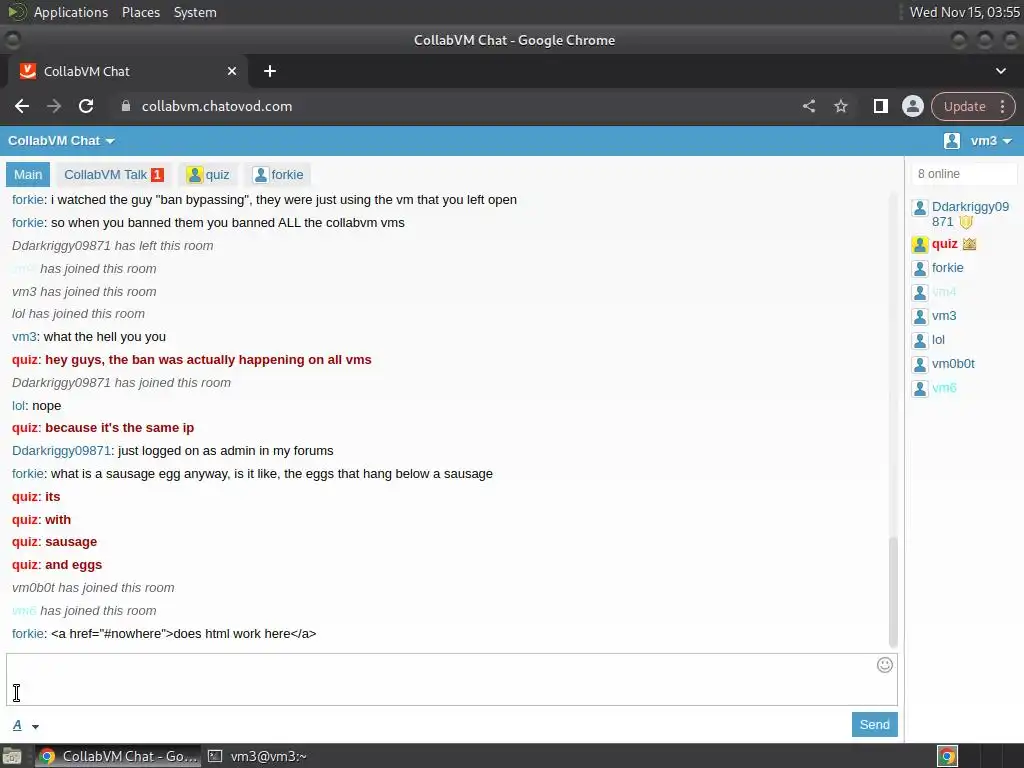Open the Chrome three-dot menu
This screenshot has width=1024, height=768.
[x=1002, y=106]
